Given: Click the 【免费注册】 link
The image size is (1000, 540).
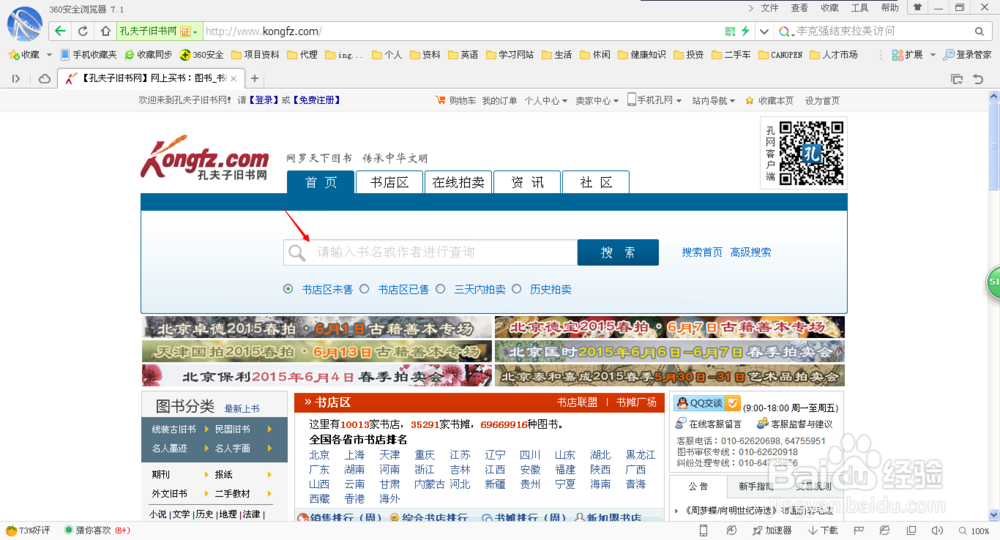Looking at the screenshot, I should coord(316,100).
